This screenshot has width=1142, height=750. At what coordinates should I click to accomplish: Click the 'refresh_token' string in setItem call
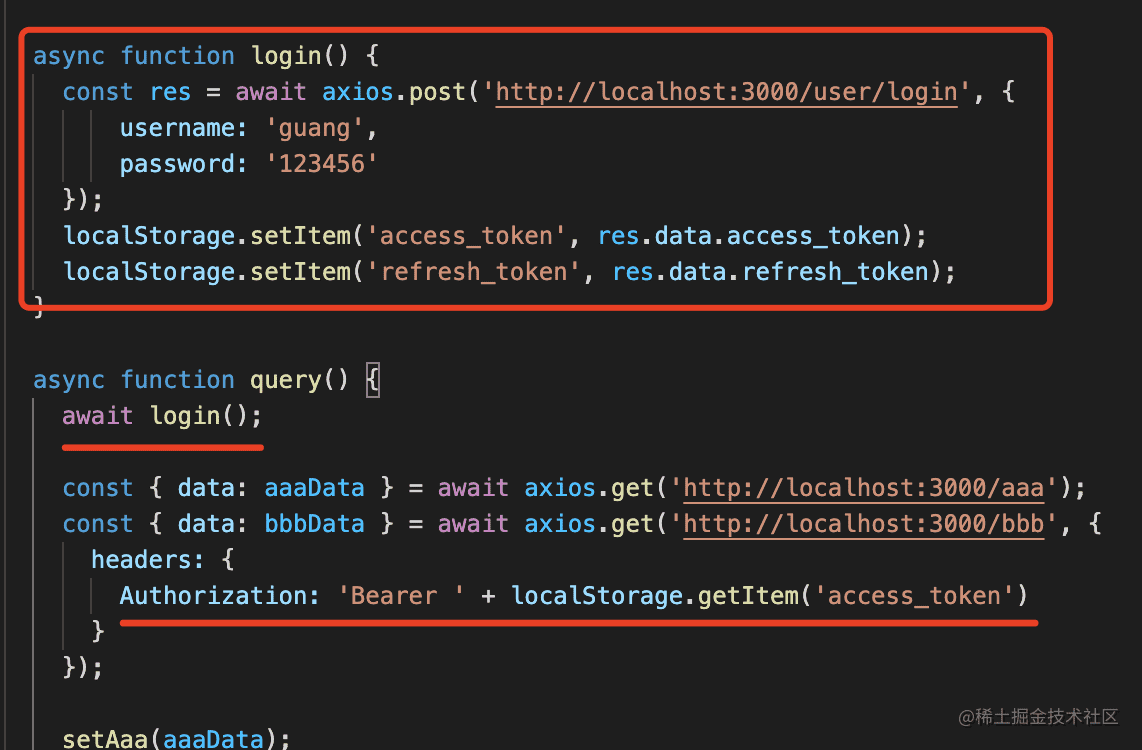(474, 272)
